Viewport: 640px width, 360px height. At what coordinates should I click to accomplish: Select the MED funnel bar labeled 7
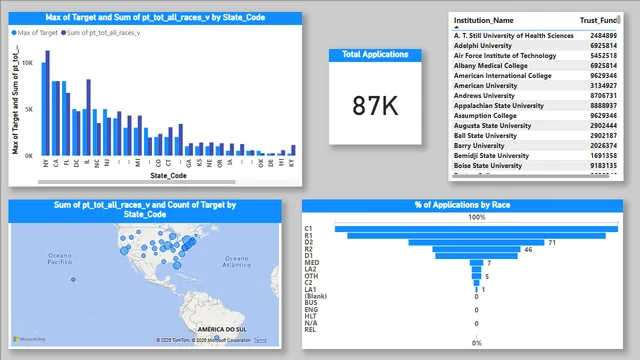[476, 263]
